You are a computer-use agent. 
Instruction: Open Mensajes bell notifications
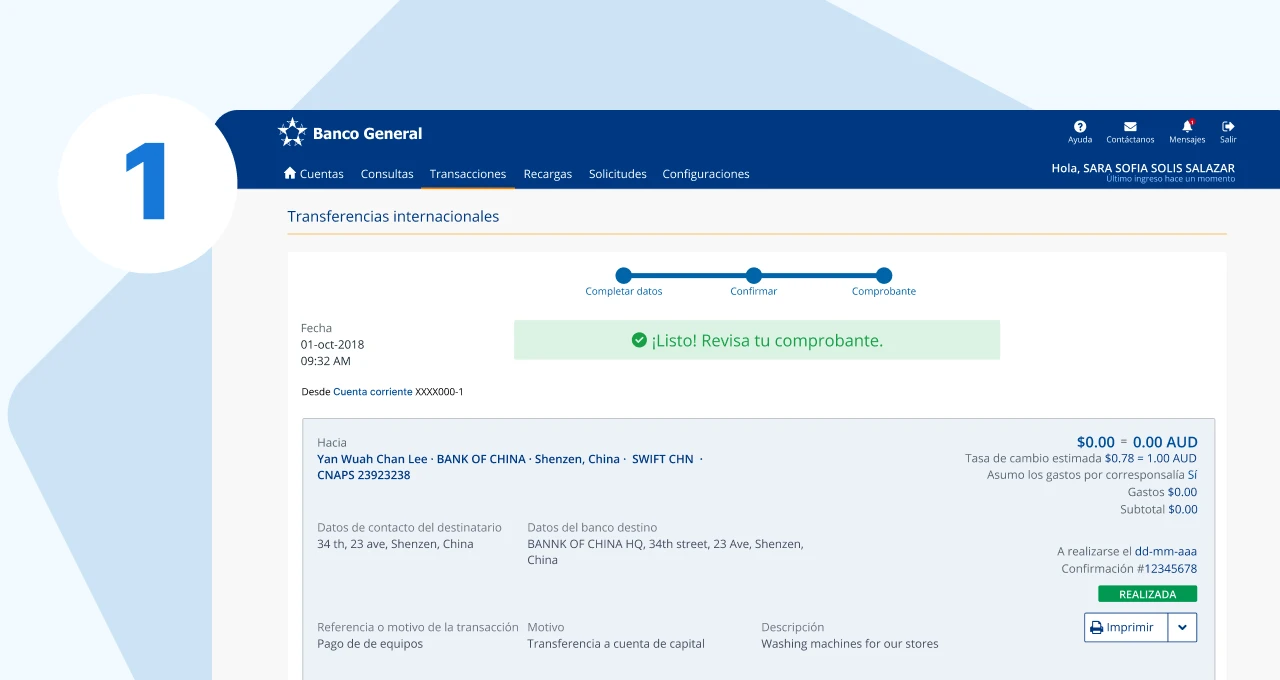pos(1187,127)
